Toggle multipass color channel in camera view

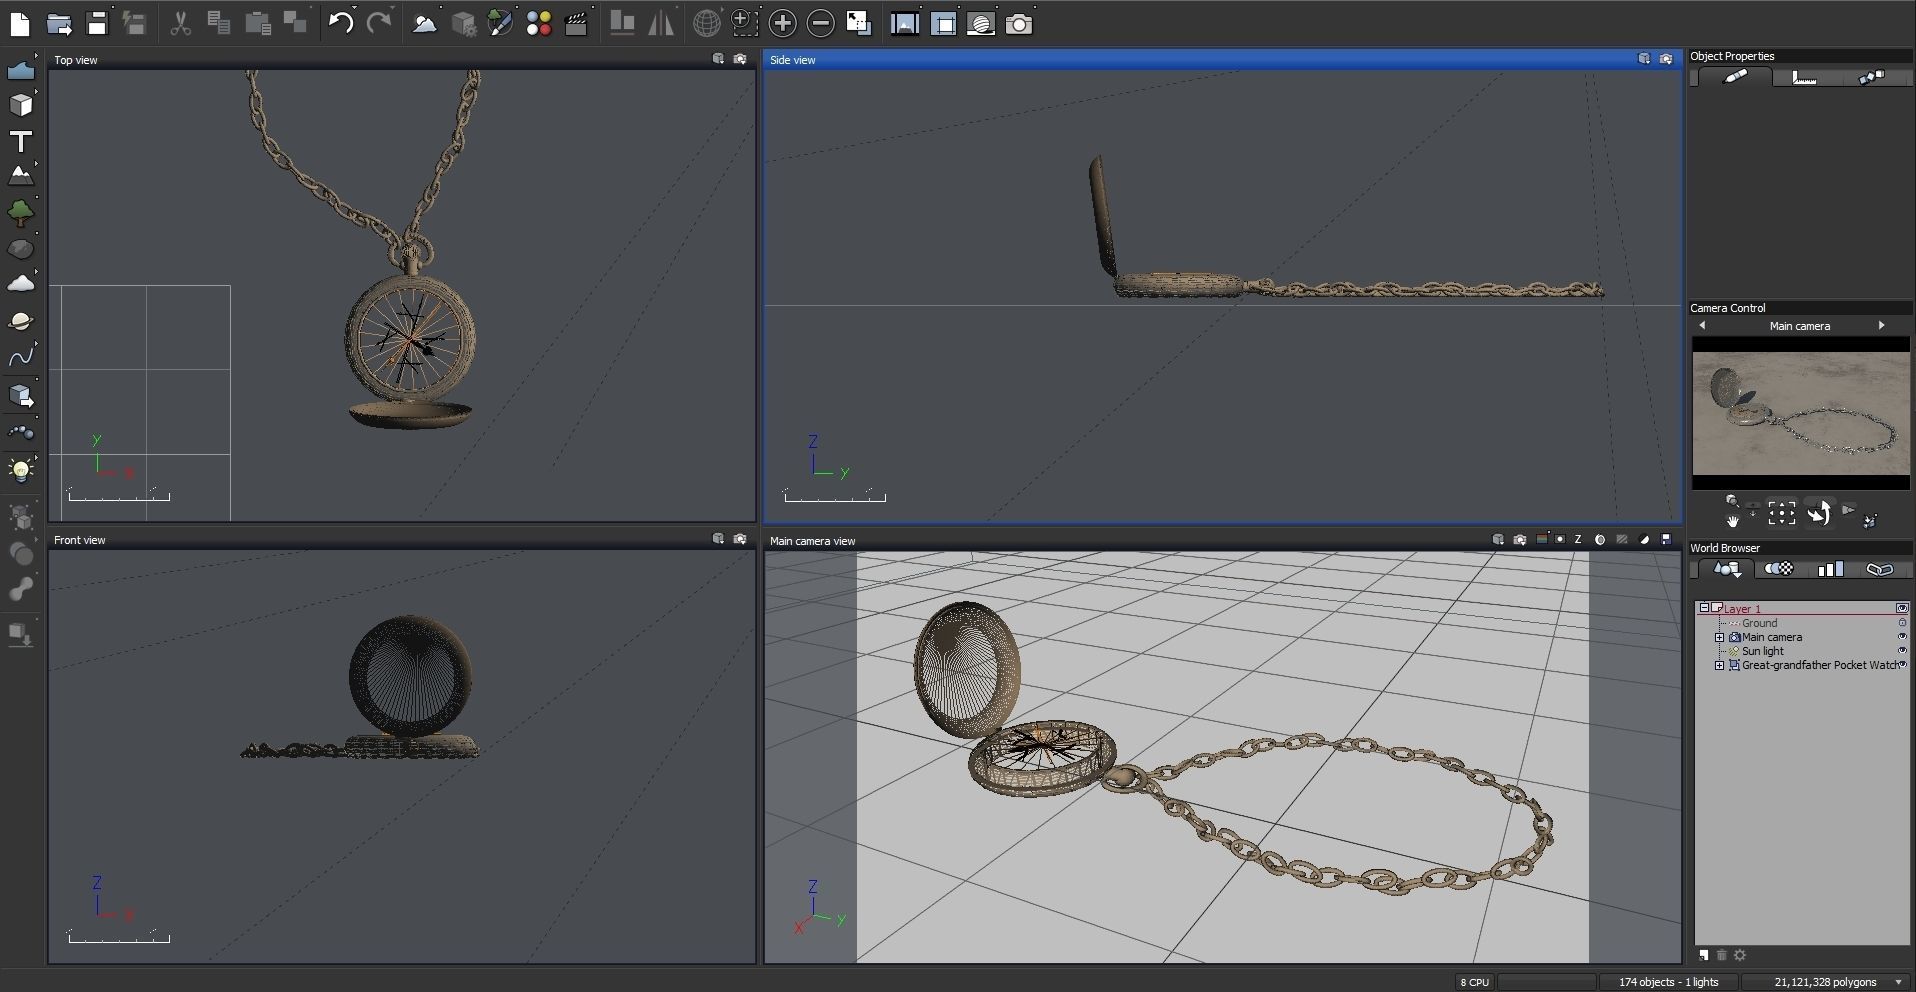click(x=1542, y=540)
